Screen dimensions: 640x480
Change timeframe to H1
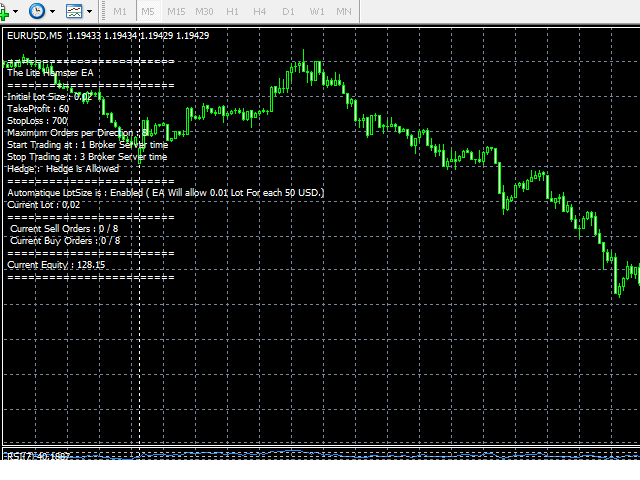[232, 11]
